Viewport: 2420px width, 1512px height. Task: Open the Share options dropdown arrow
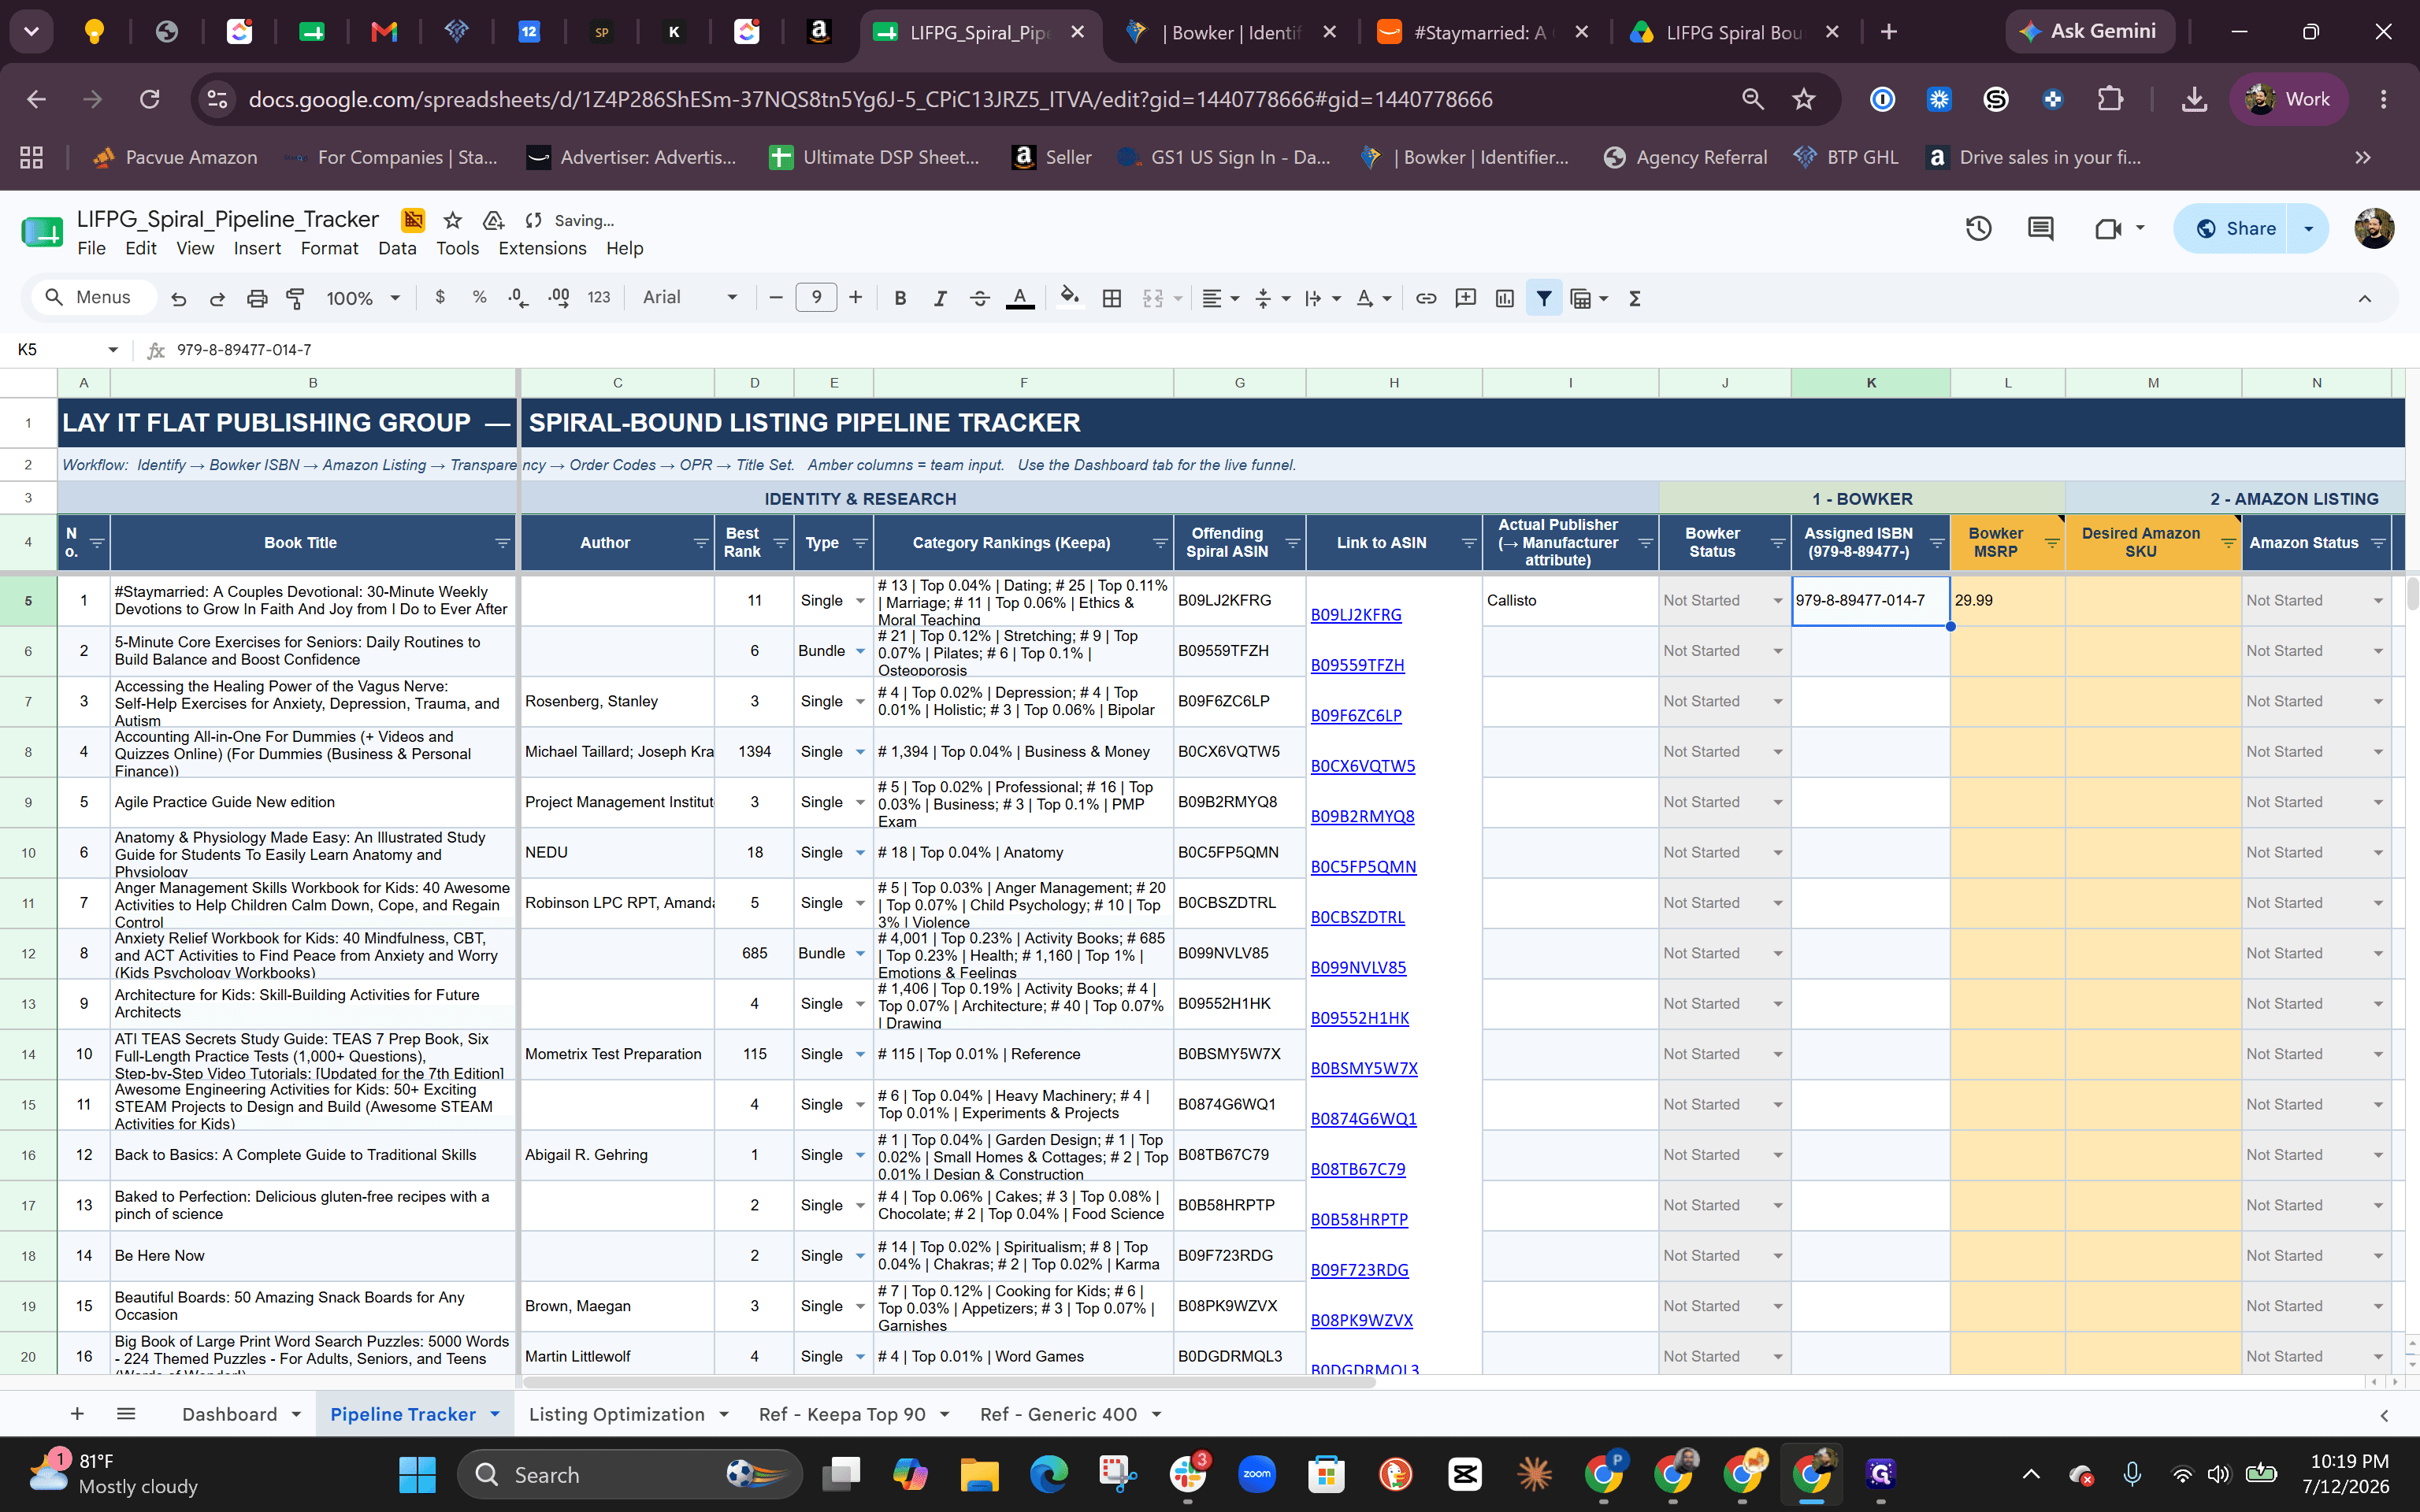[2309, 229]
